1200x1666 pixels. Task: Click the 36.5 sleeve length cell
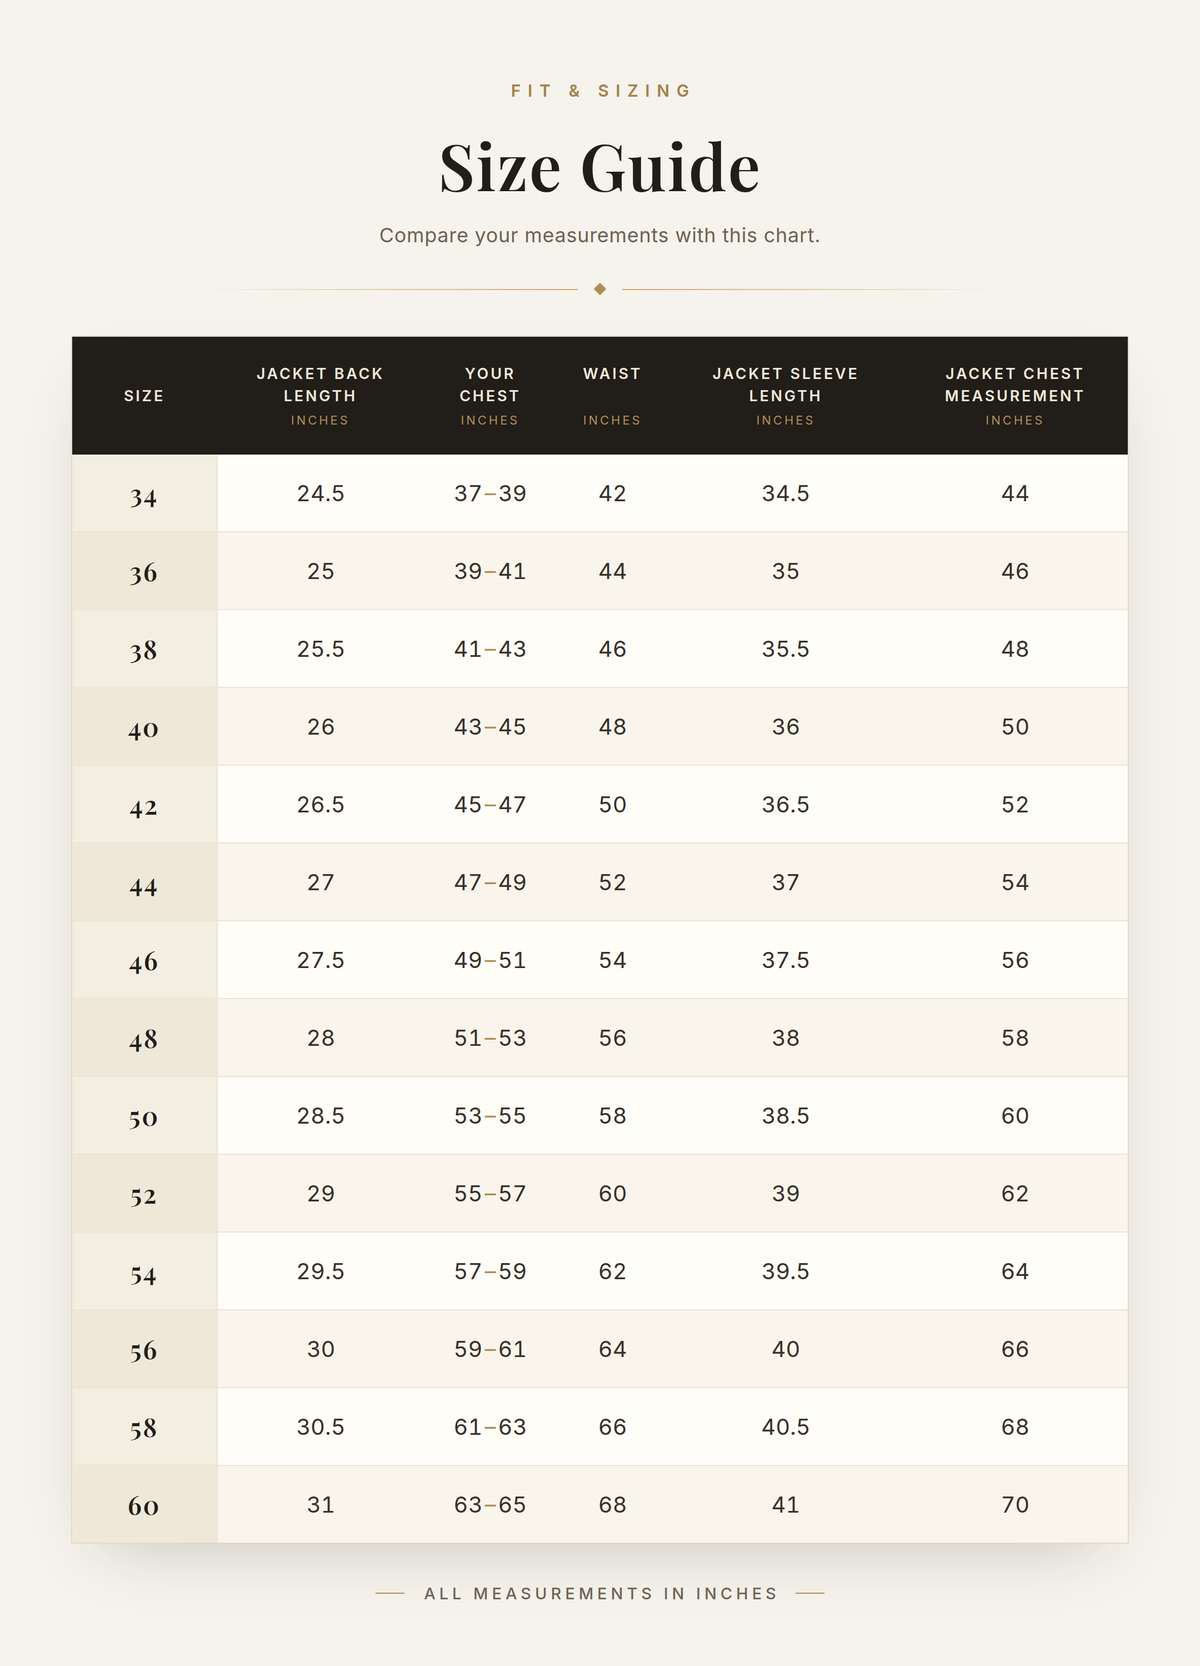[785, 805]
